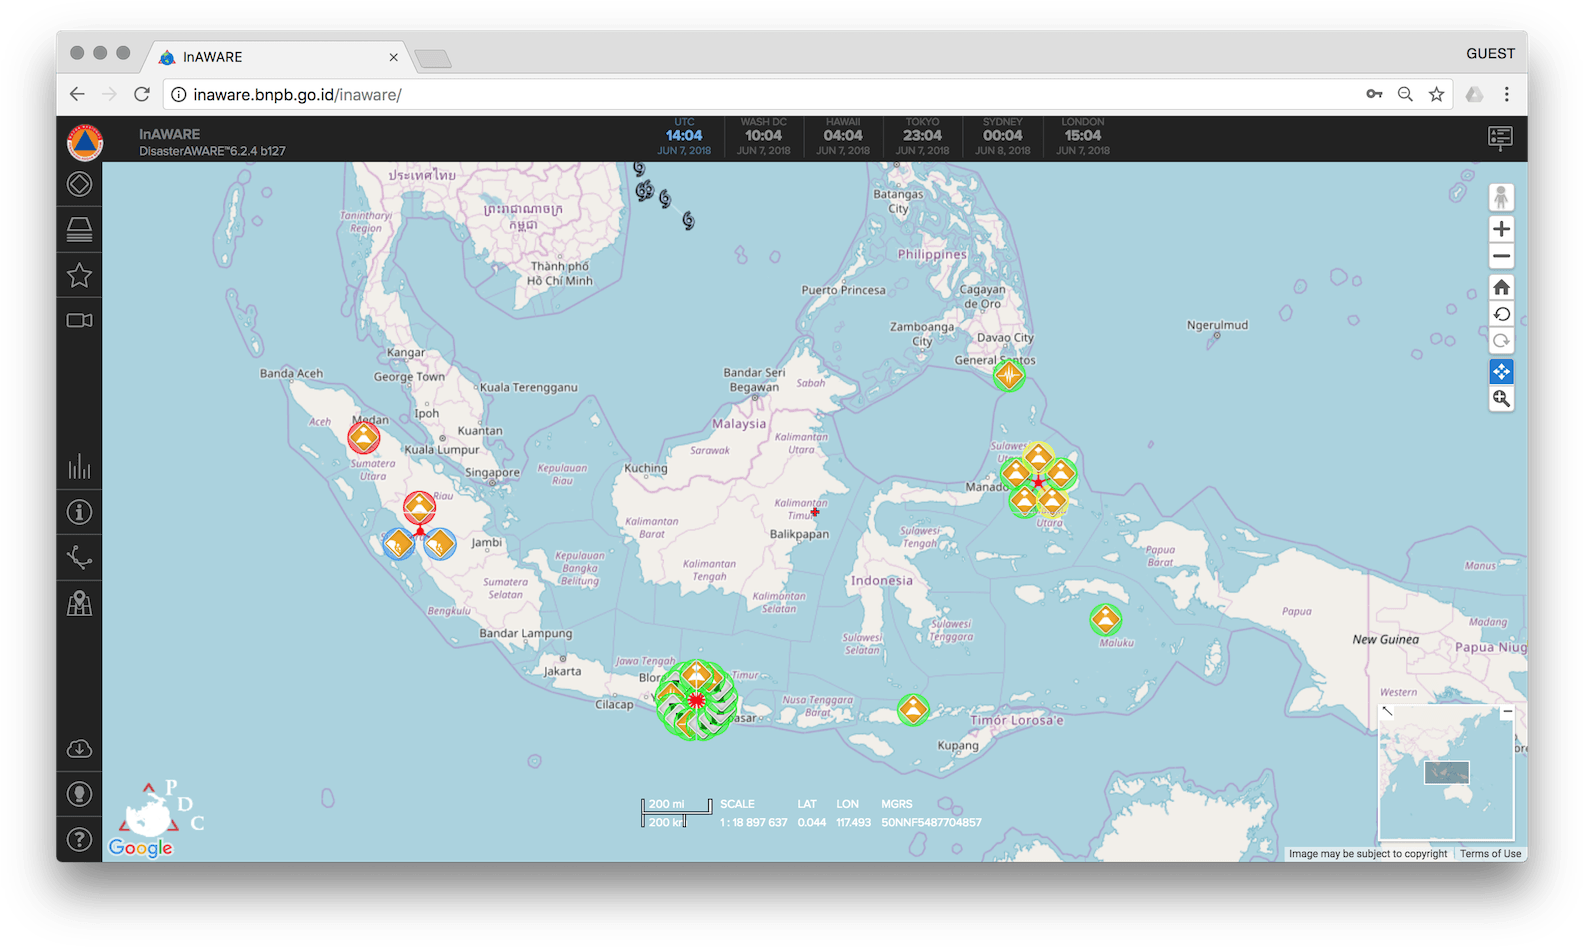Viewport: 1583px width, 947px height.
Task: Click the GUEST profile label
Action: pyautogui.click(x=1490, y=54)
